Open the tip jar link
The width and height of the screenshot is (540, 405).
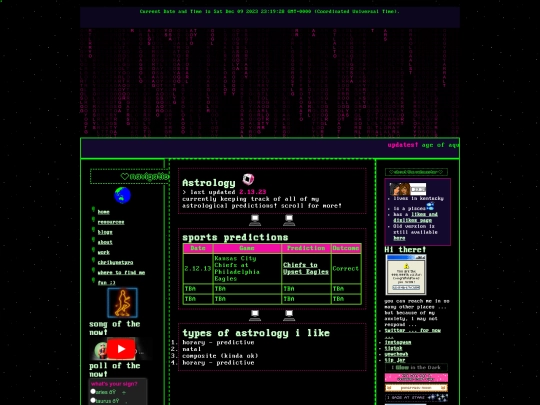[x=395, y=360]
